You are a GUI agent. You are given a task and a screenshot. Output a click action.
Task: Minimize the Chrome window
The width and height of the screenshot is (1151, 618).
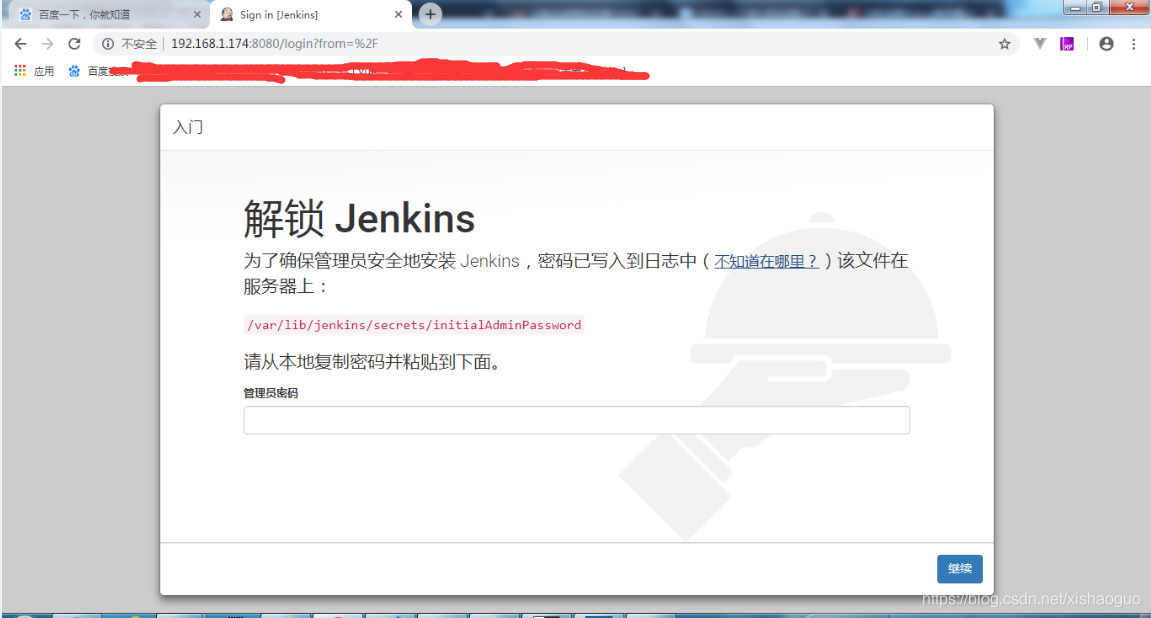coord(1075,7)
